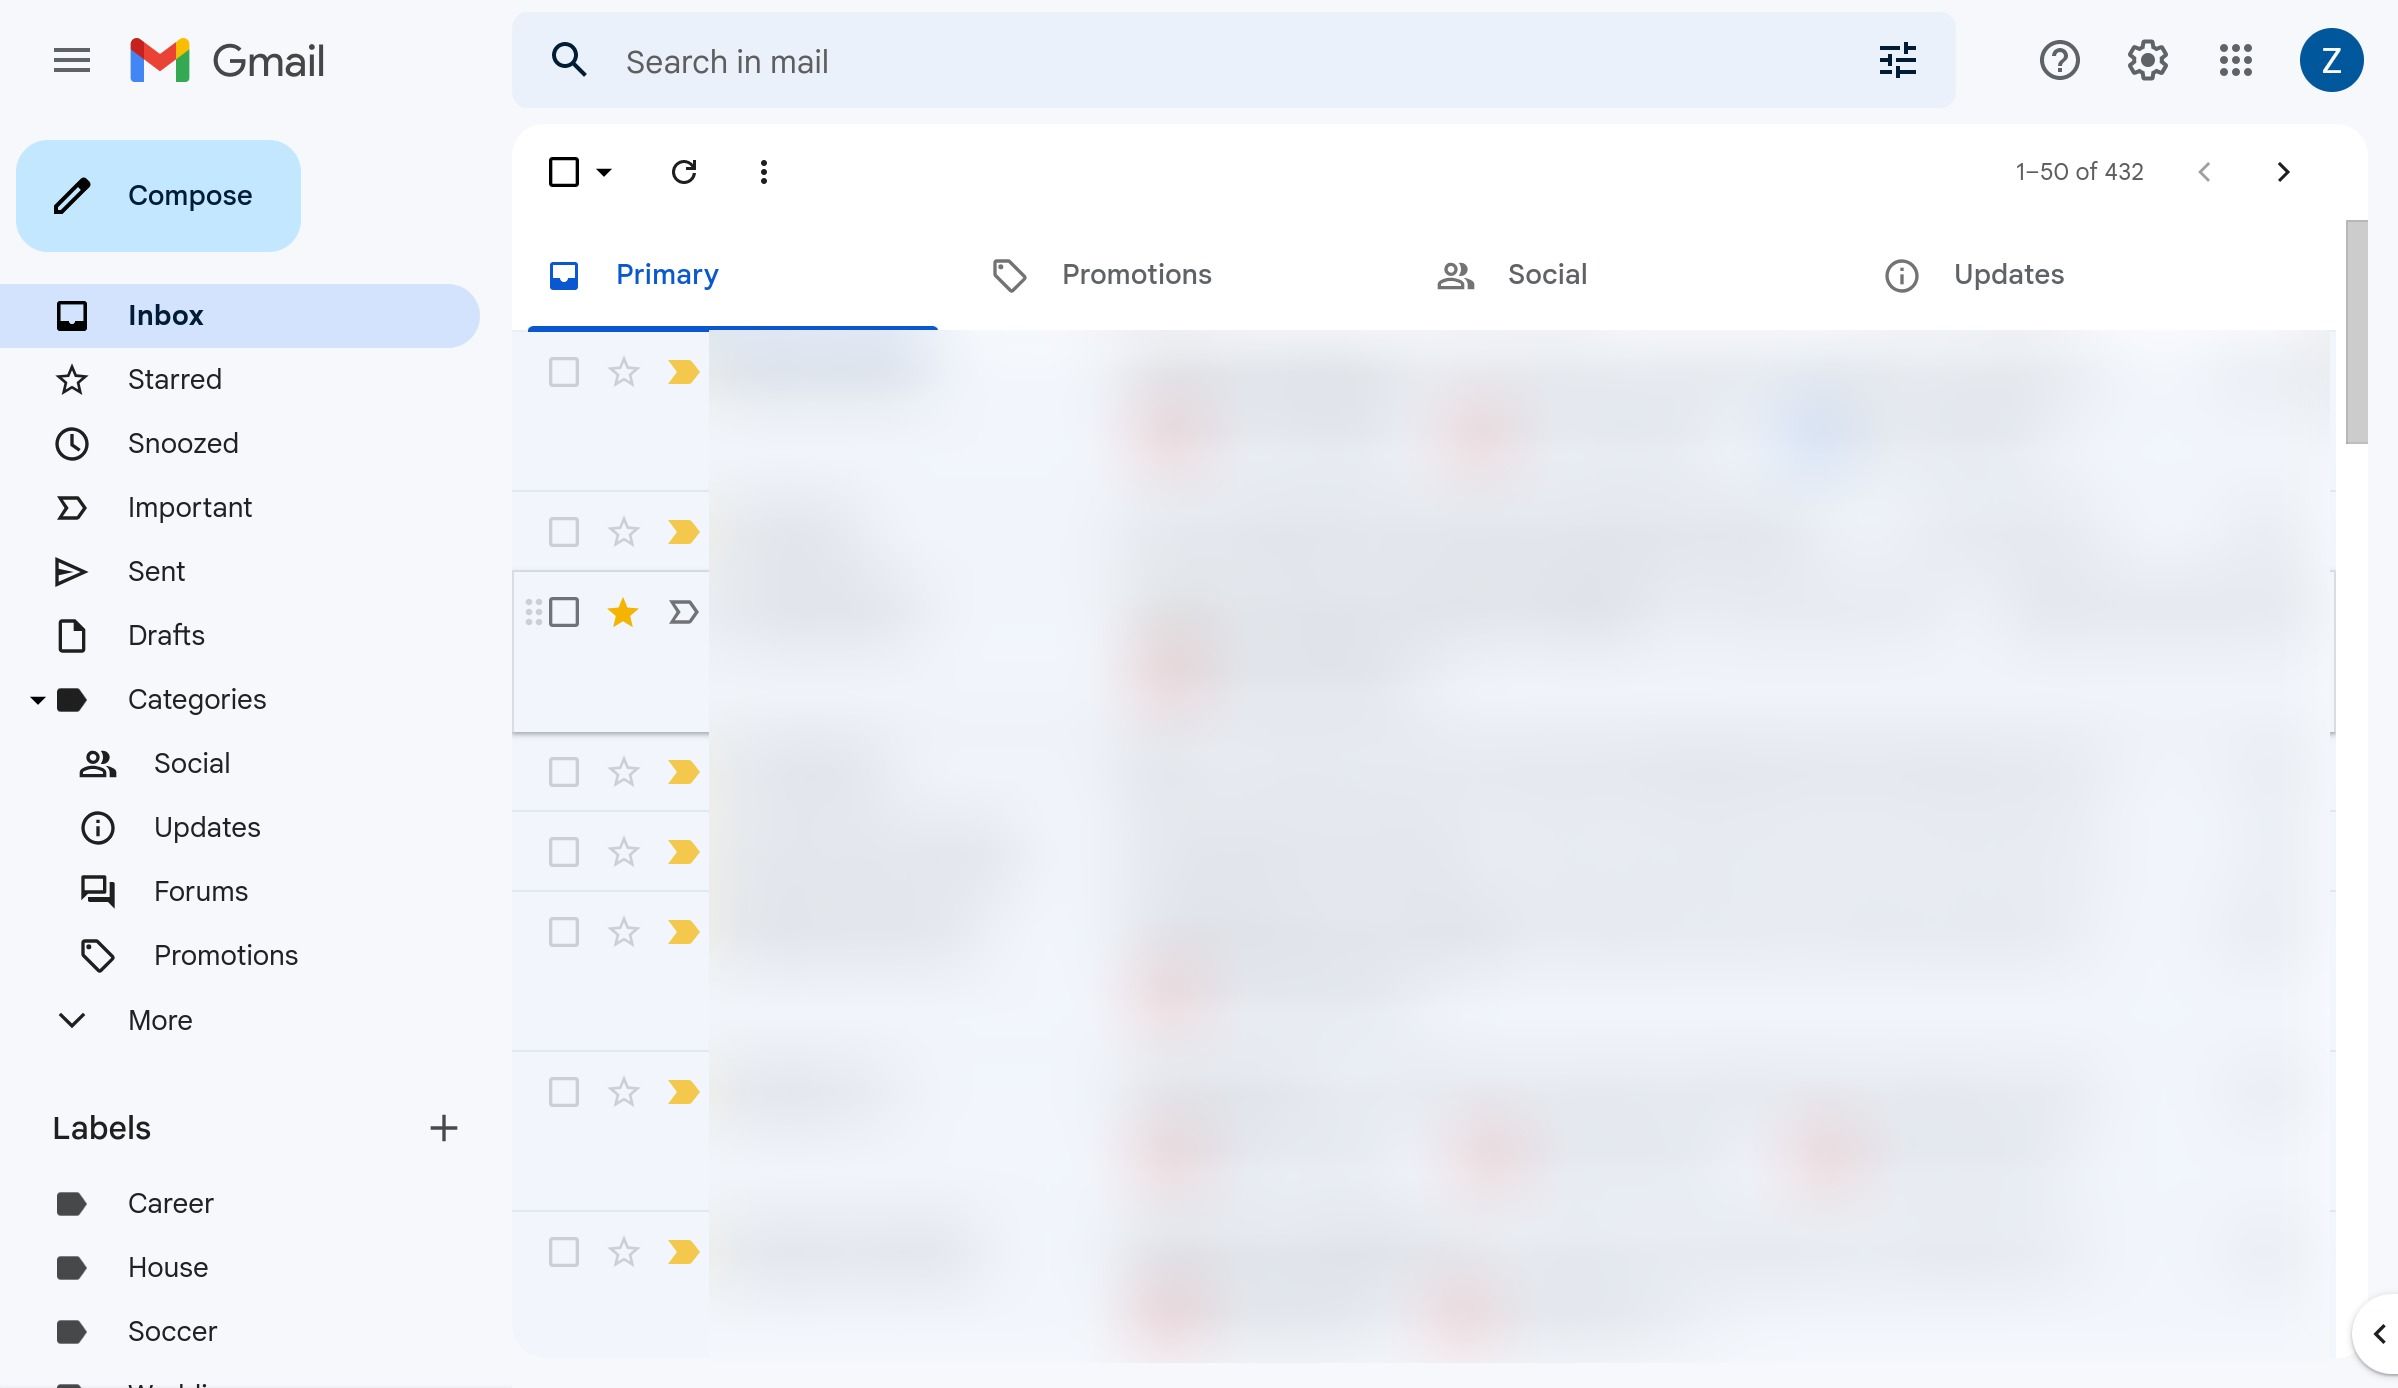2398x1388 pixels.
Task: Click the Soccer label in sidebar
Action: 172,1329
